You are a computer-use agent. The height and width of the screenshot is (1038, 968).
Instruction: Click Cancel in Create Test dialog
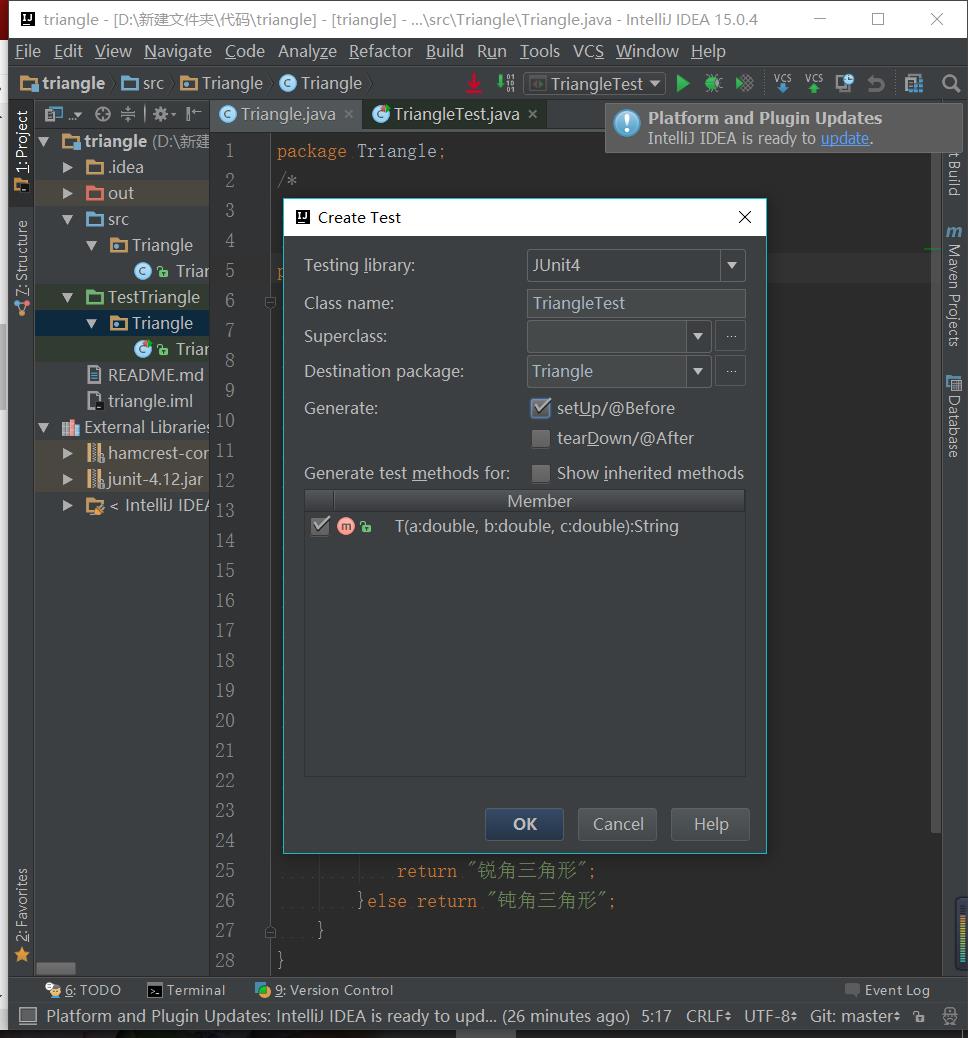[617, 824]
